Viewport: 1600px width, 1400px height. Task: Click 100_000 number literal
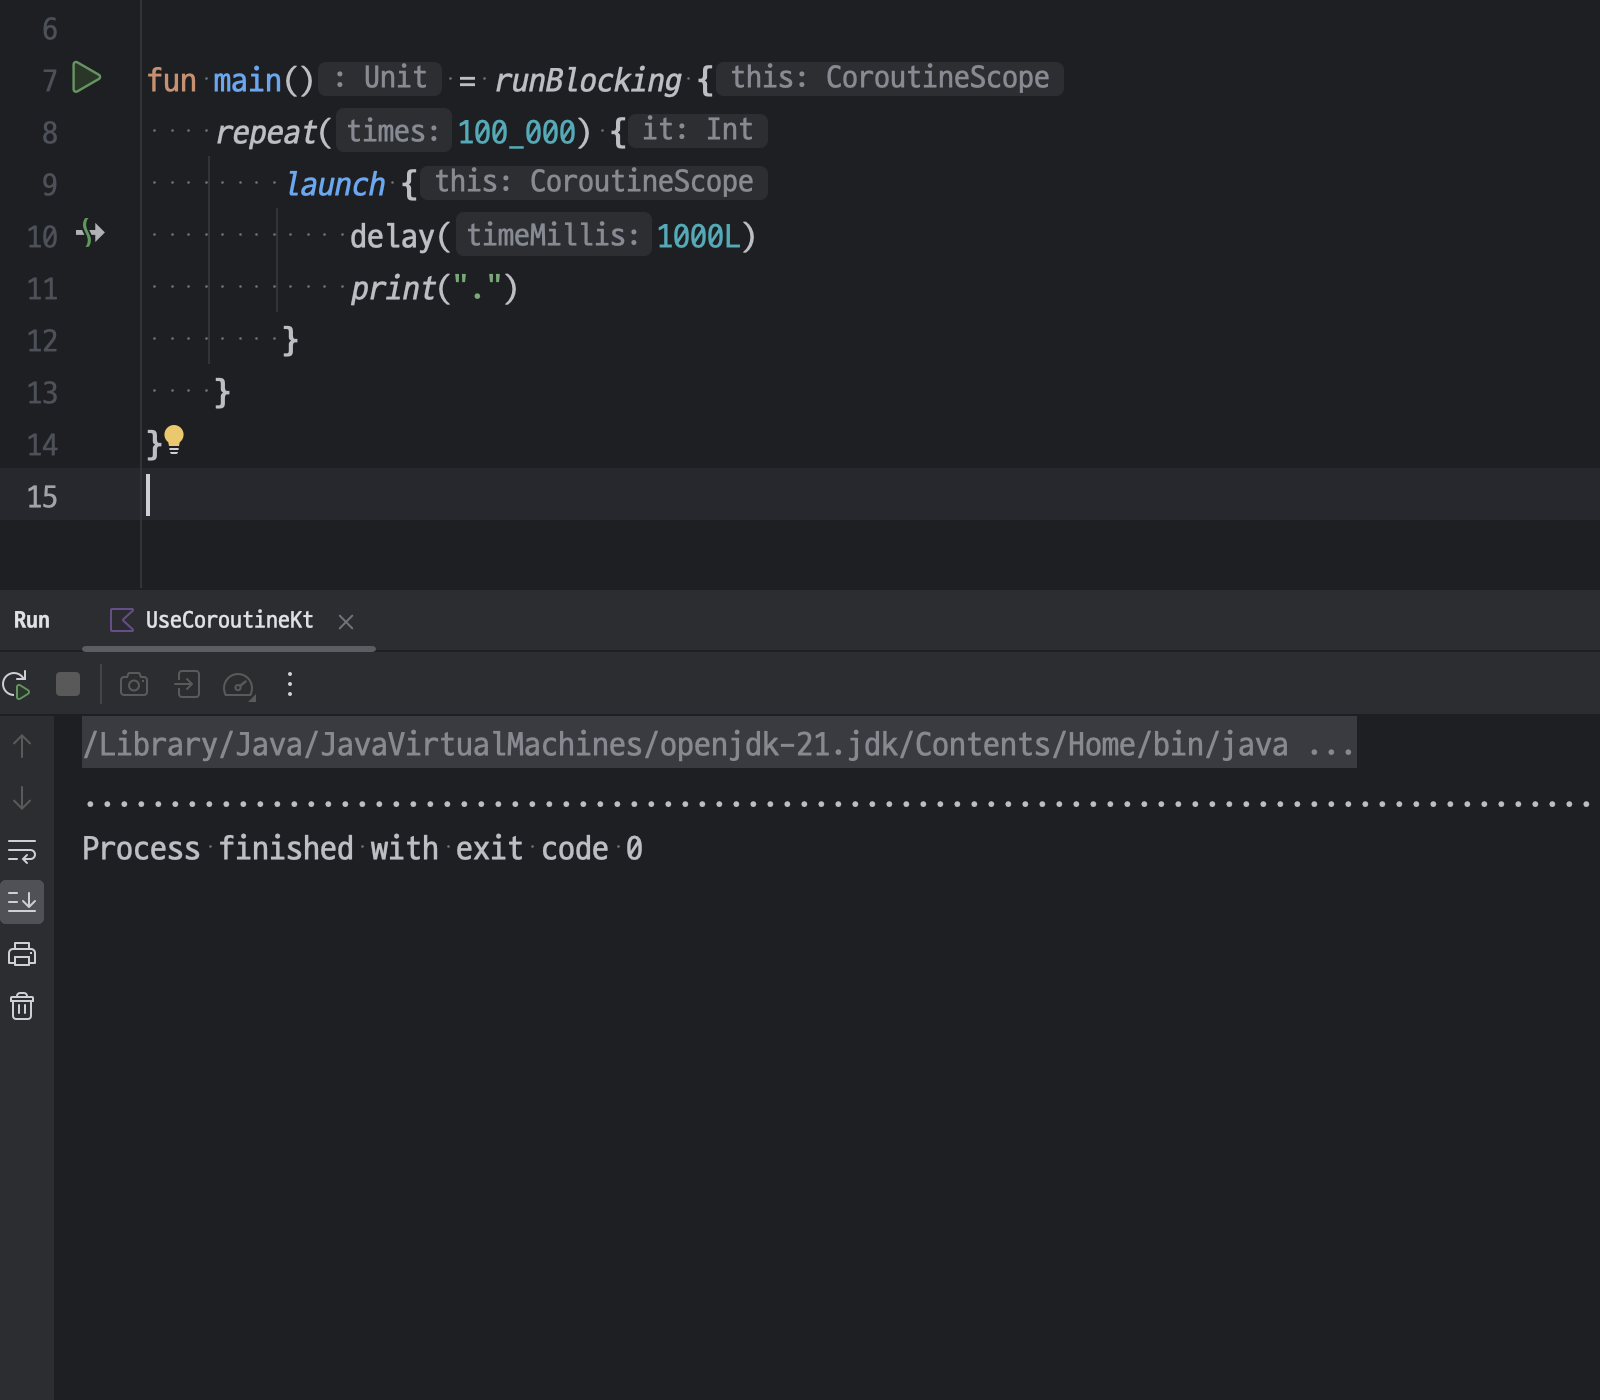tap(516, 132)
